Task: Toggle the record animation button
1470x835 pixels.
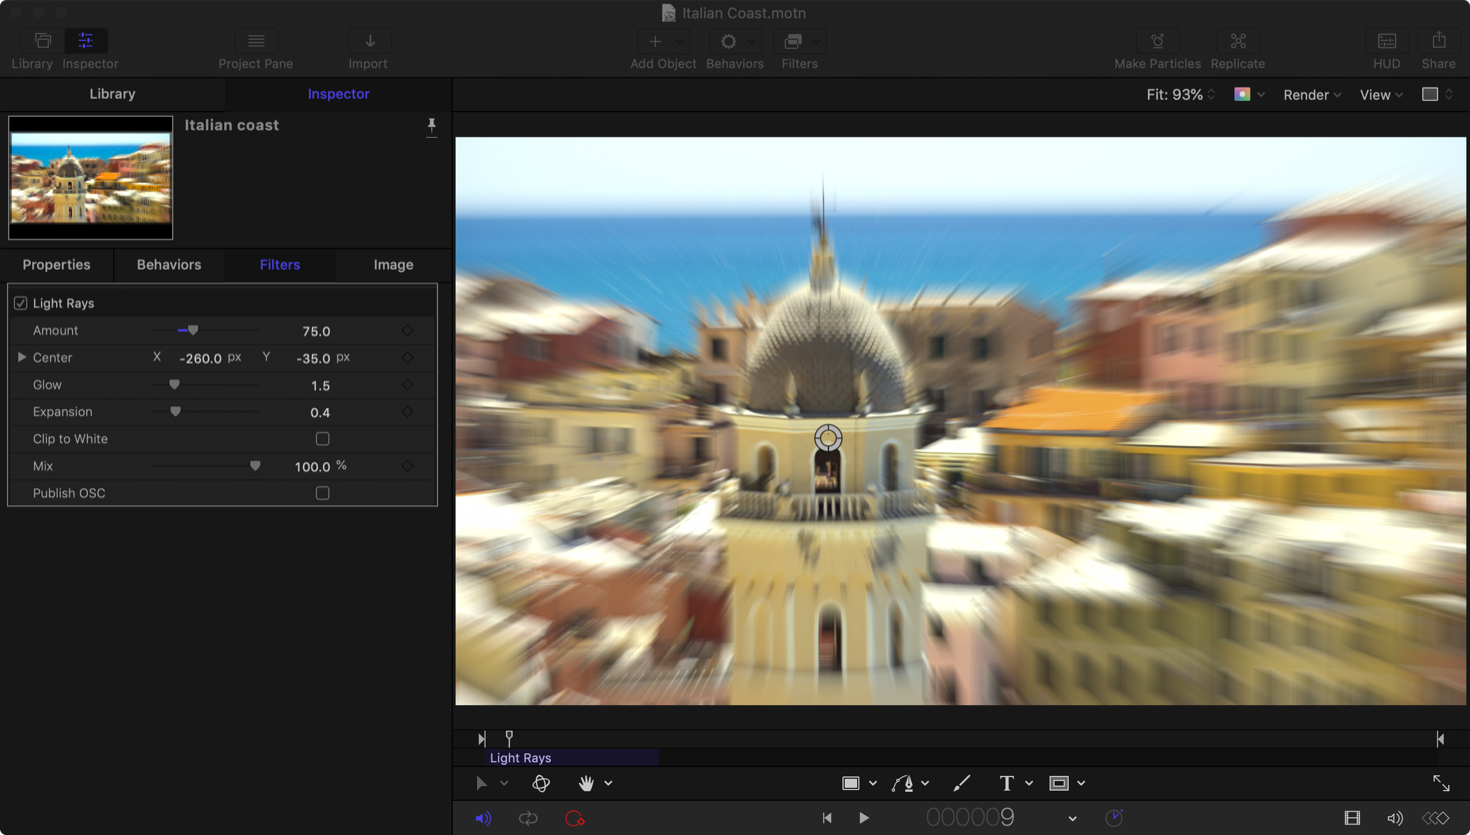Action: coord(574,818)
